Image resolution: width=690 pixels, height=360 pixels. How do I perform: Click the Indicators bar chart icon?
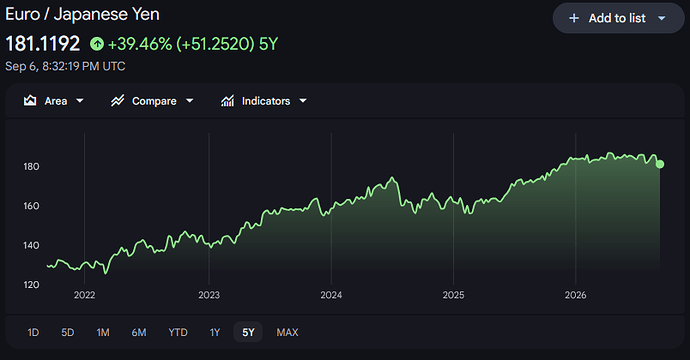(227, 101)
